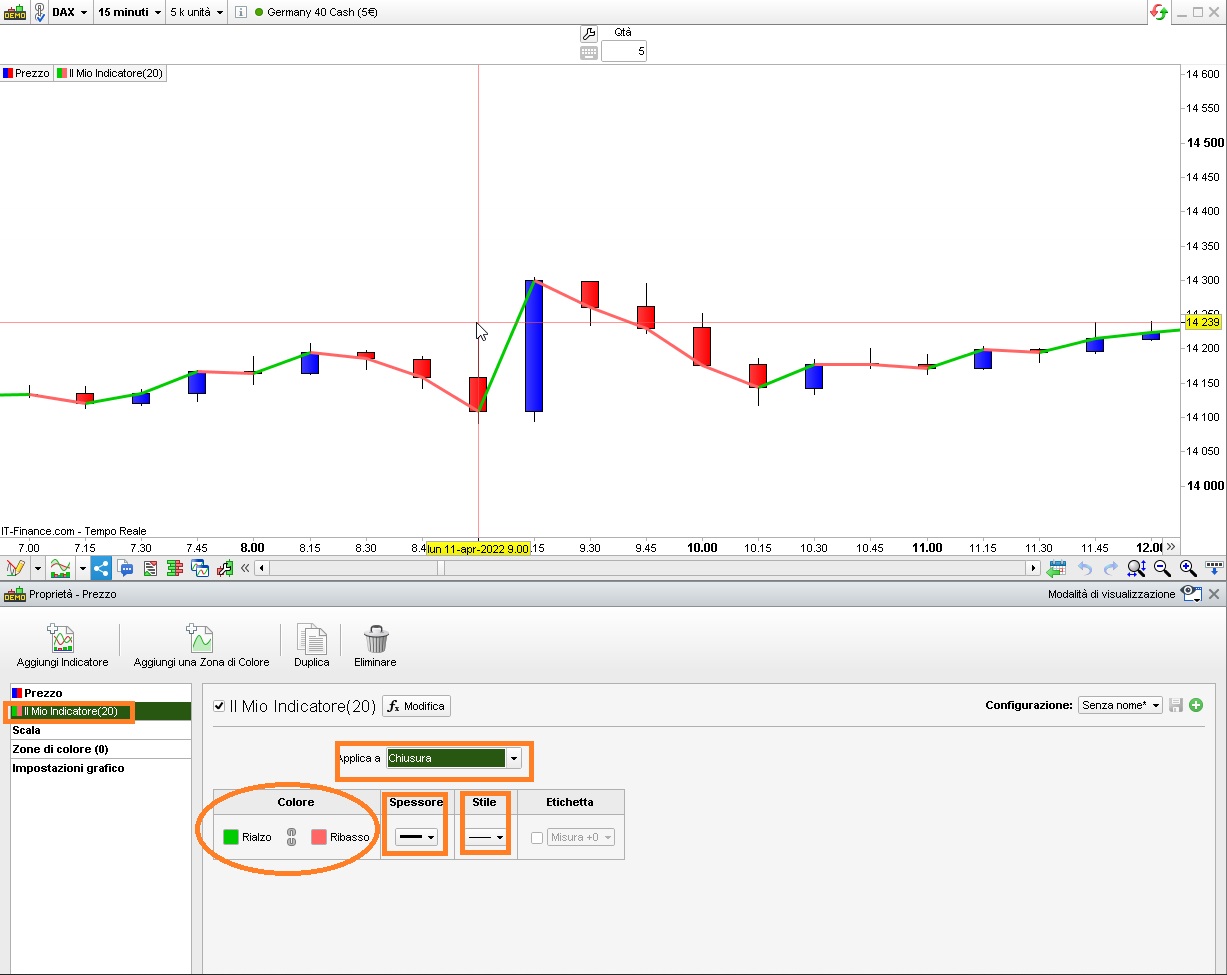1227x975 pixels.
Task: Open the Configurazione Senza nome dropdown
Action: coord(1120,705)
